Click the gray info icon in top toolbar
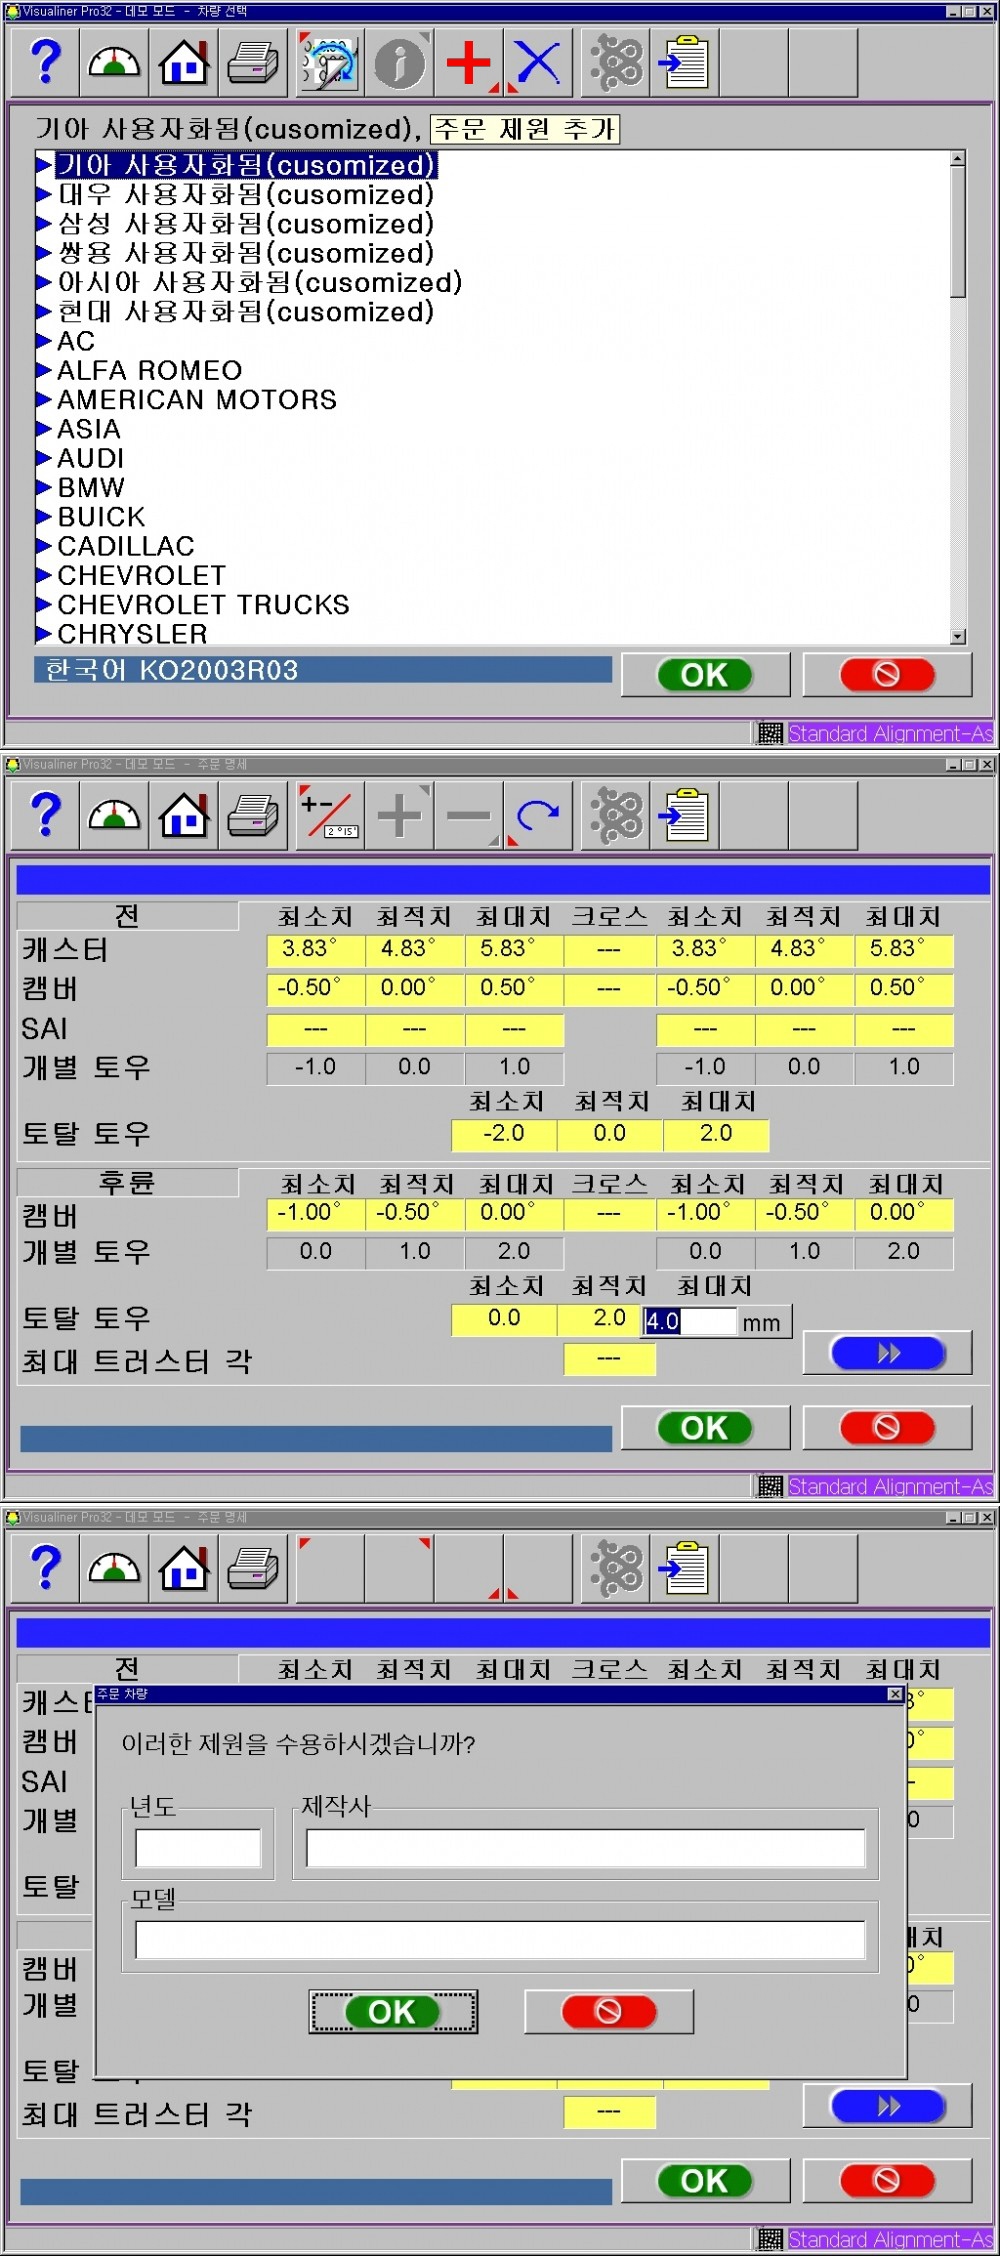Image resolution: width=1000 pixels, height=2256 pixels. pos(399,63)
